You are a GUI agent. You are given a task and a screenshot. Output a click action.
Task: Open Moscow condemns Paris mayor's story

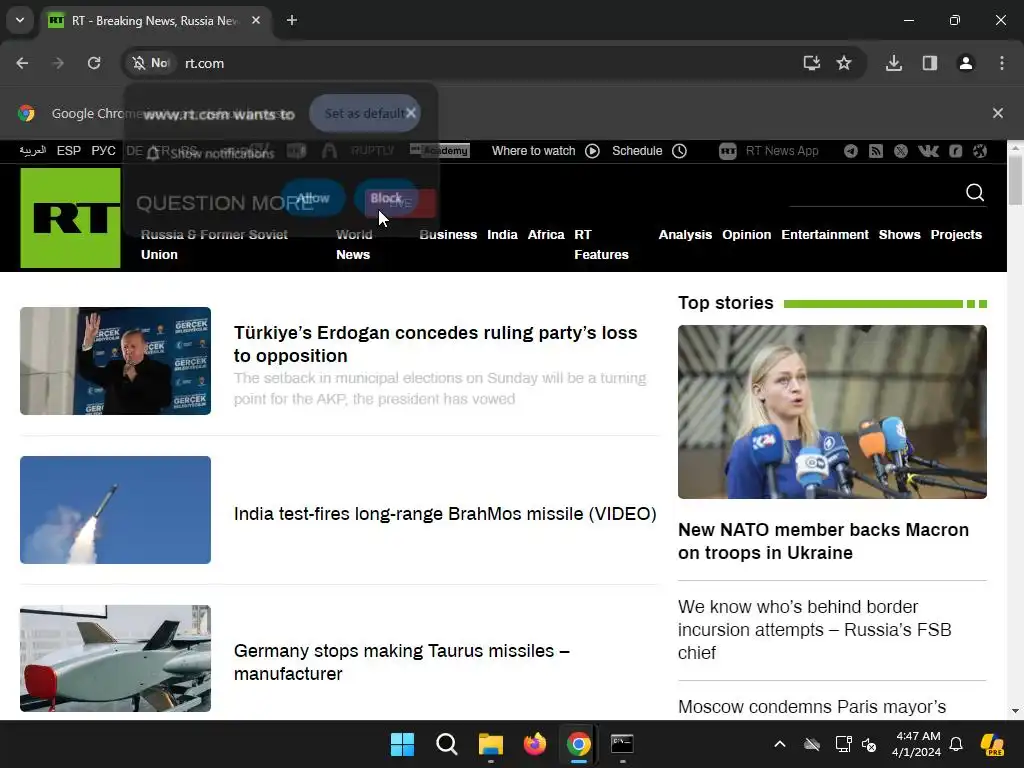812,707
